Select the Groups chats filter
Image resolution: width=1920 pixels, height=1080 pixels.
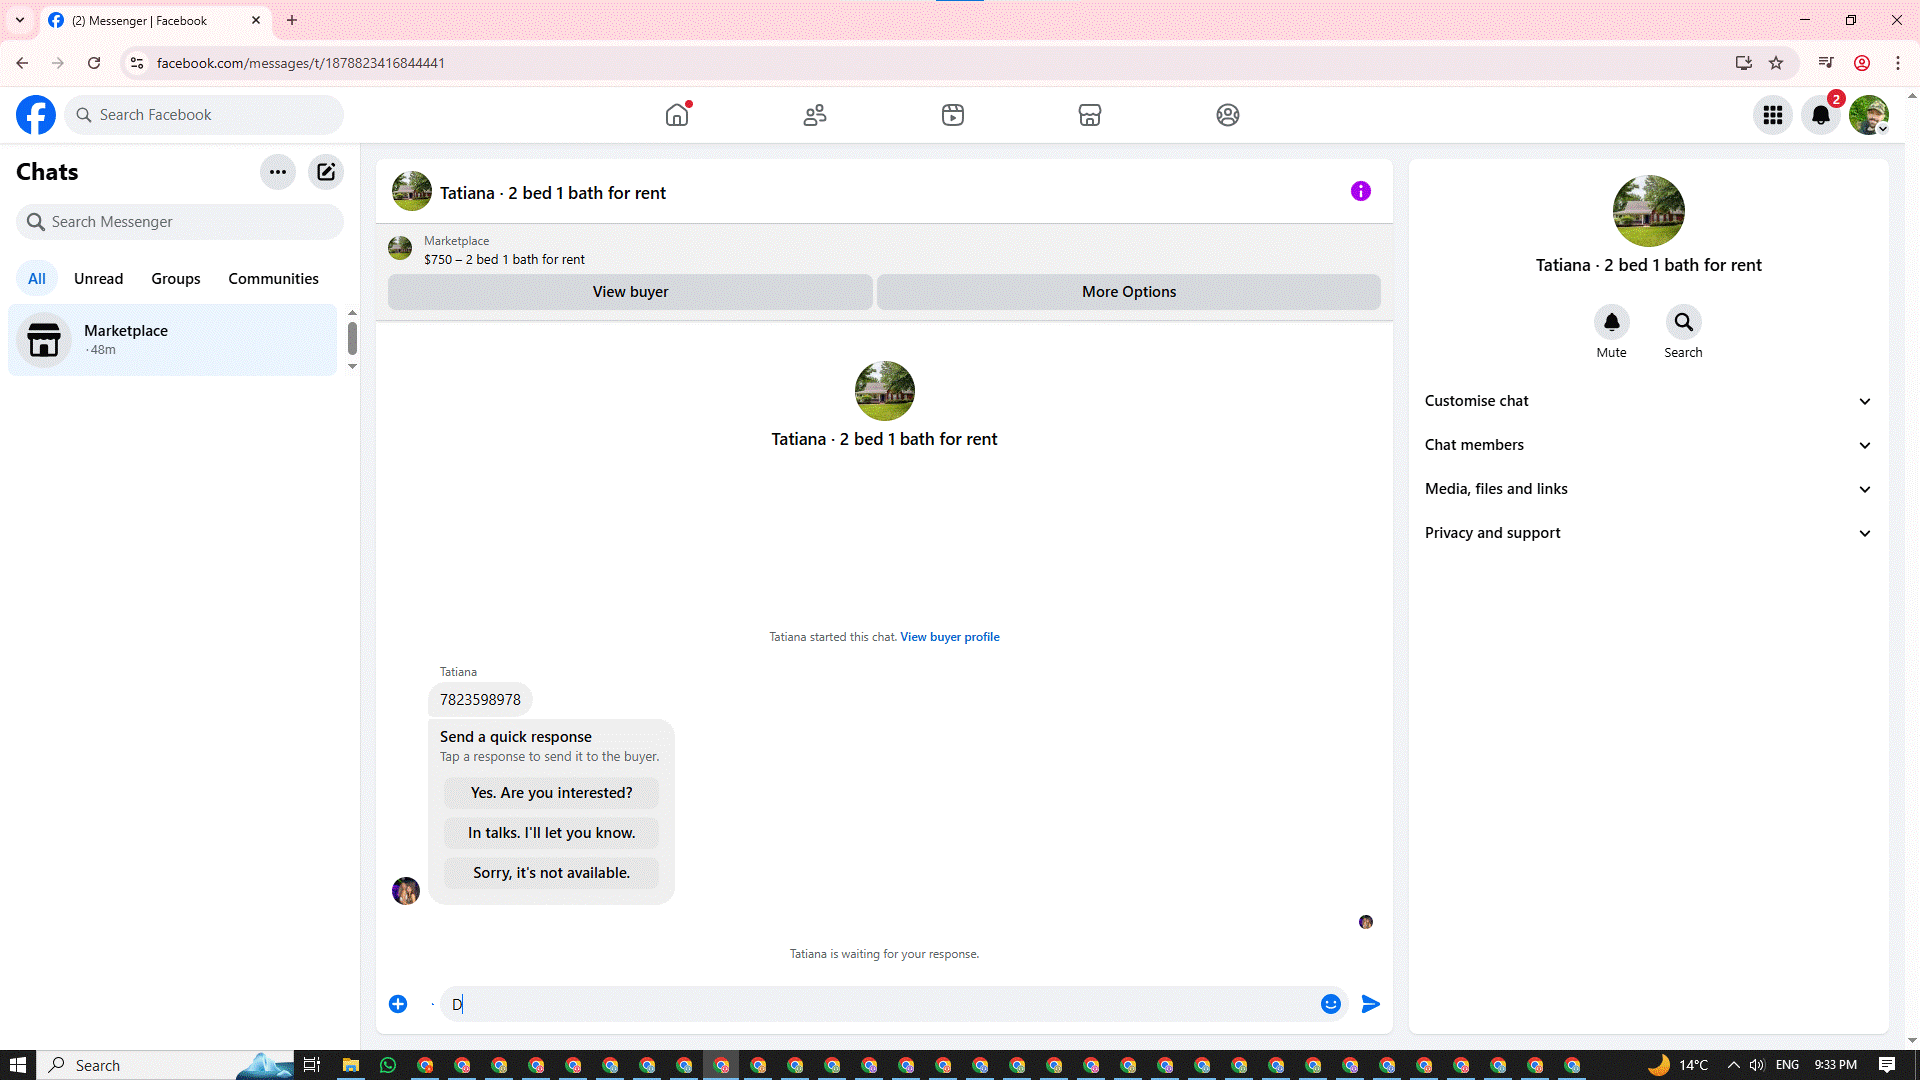tap(176, 279)
